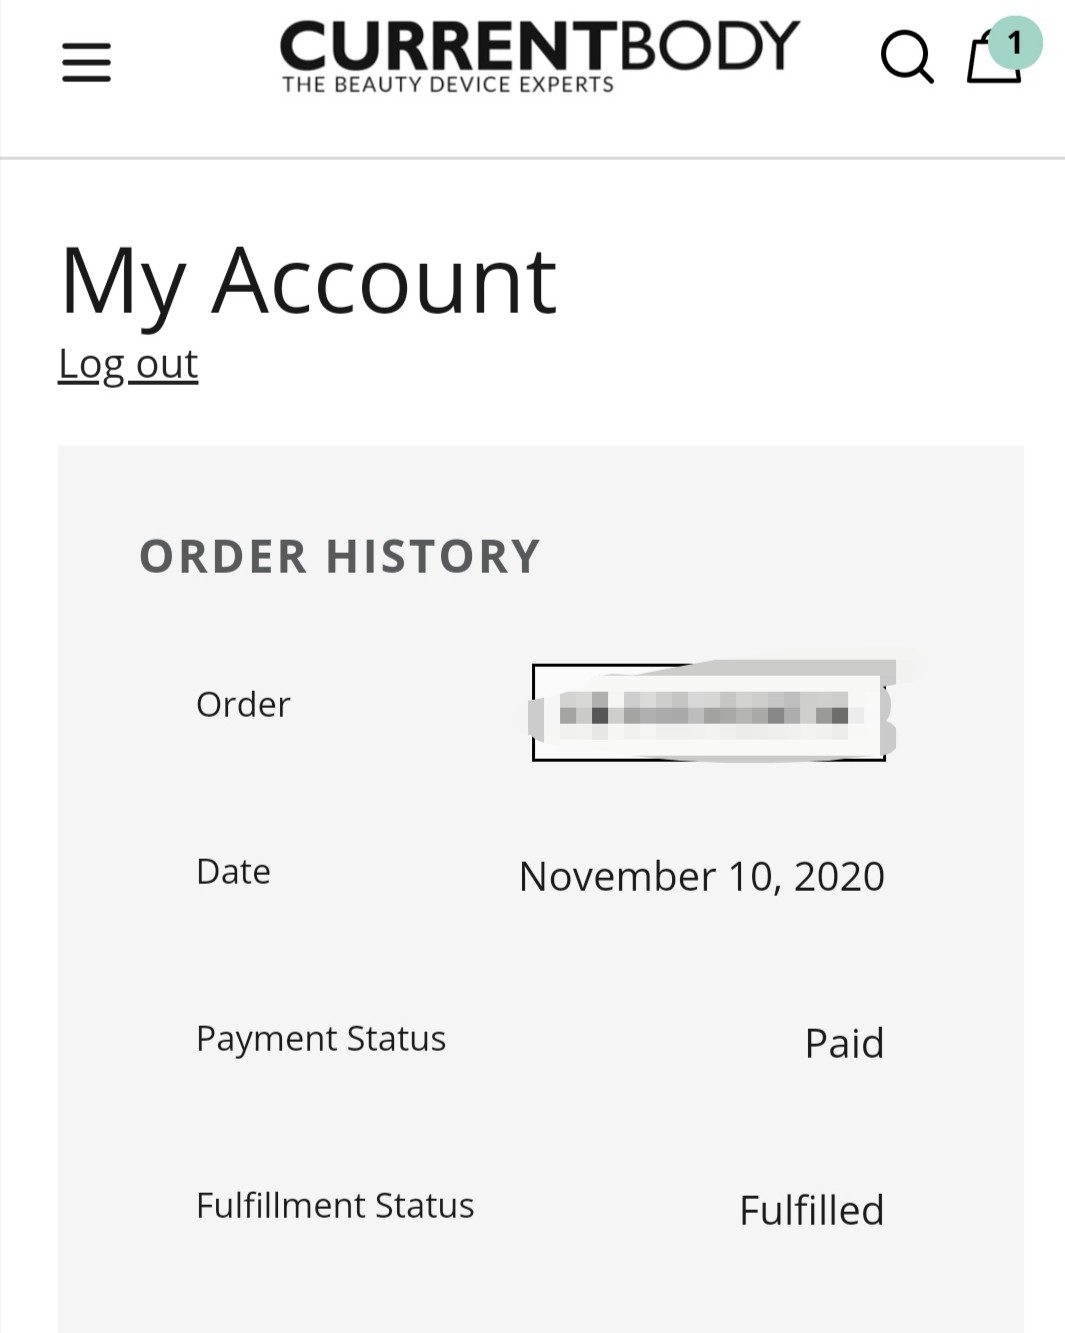Open the blurred order number link
The width and height of the screenshot is (1065, 1333).
pos(708,712)
